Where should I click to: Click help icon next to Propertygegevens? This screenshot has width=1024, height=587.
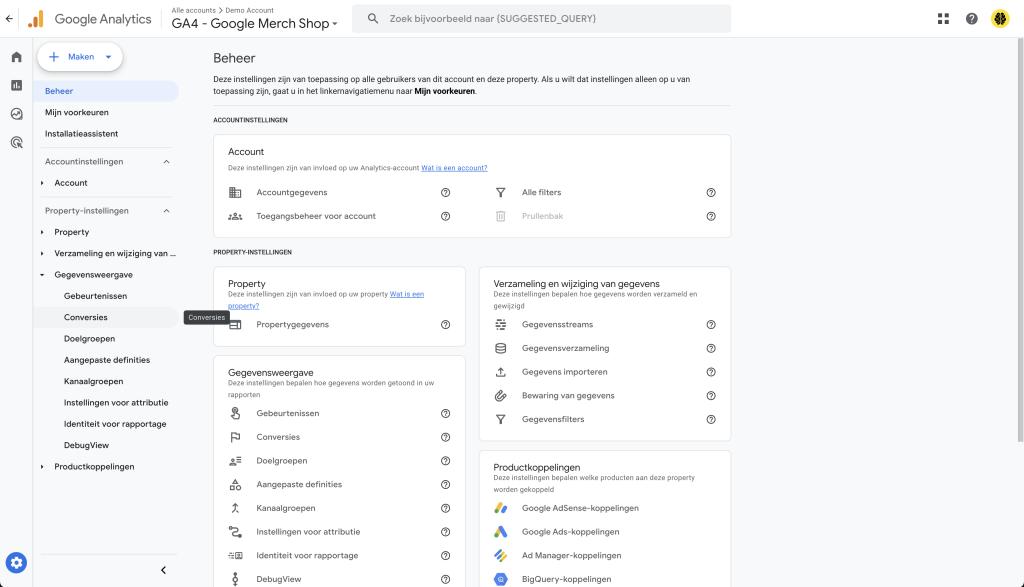coord(445,325)
